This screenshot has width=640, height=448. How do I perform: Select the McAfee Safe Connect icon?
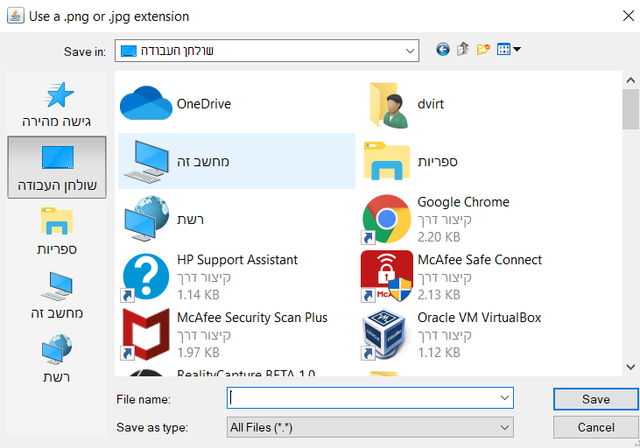pos(386,276)
